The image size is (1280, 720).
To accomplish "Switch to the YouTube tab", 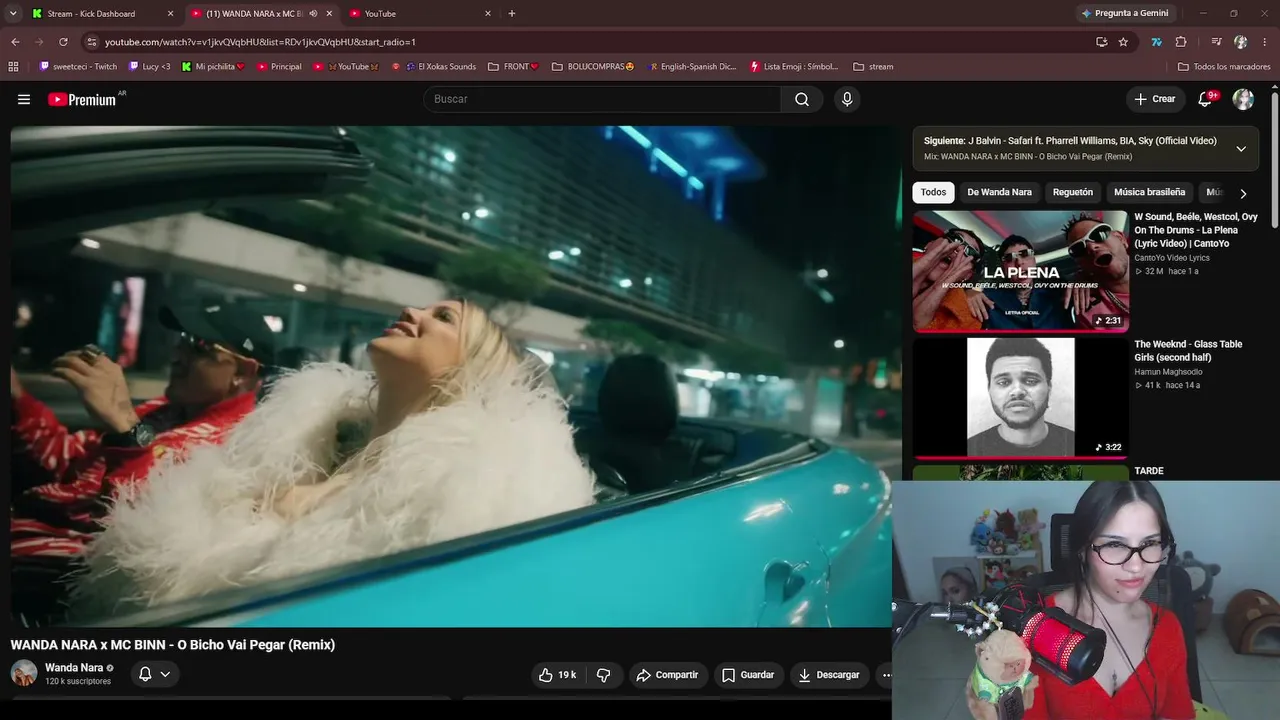I will 421,14.
